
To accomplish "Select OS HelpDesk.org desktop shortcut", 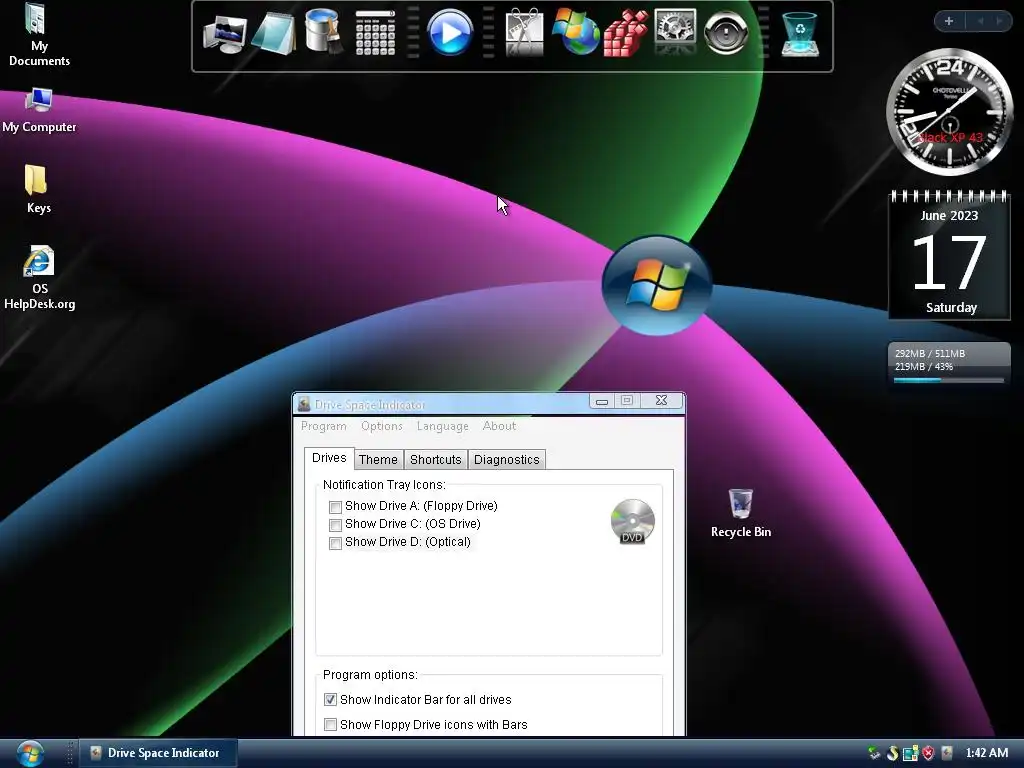I will click(39, 278).
